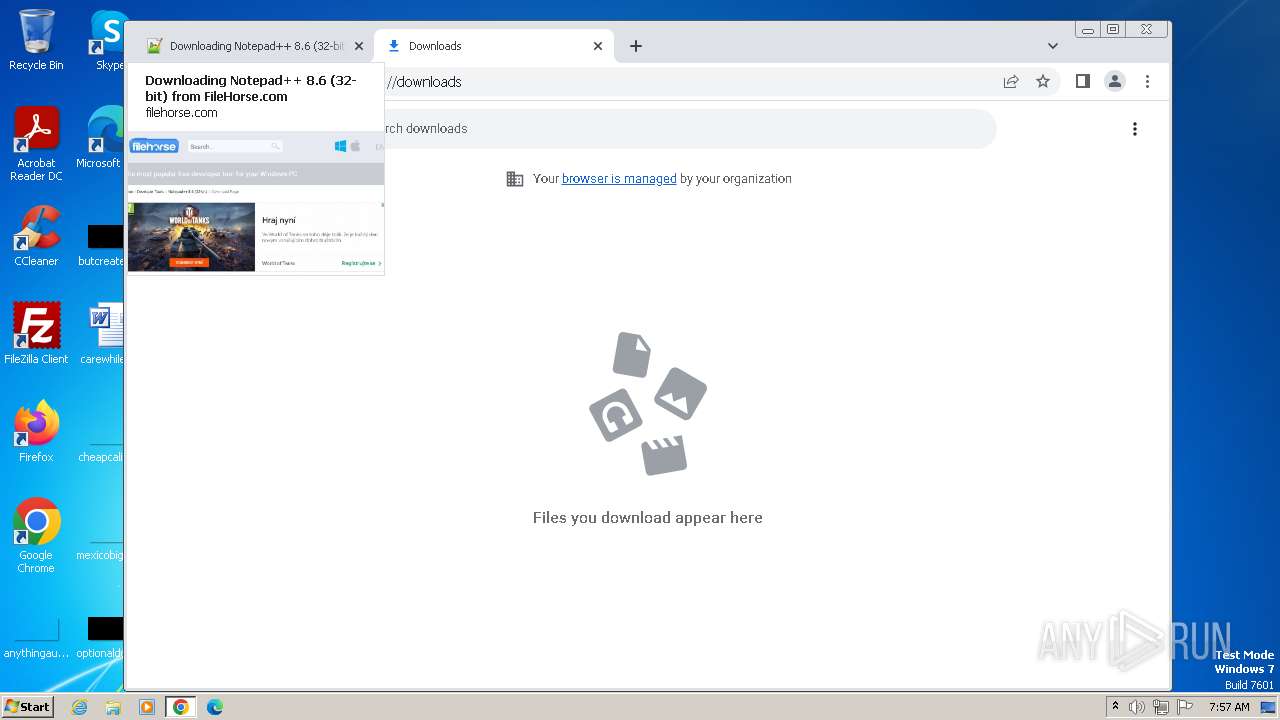Open Windows Explorer from taskbar

[x=113, y=707]
